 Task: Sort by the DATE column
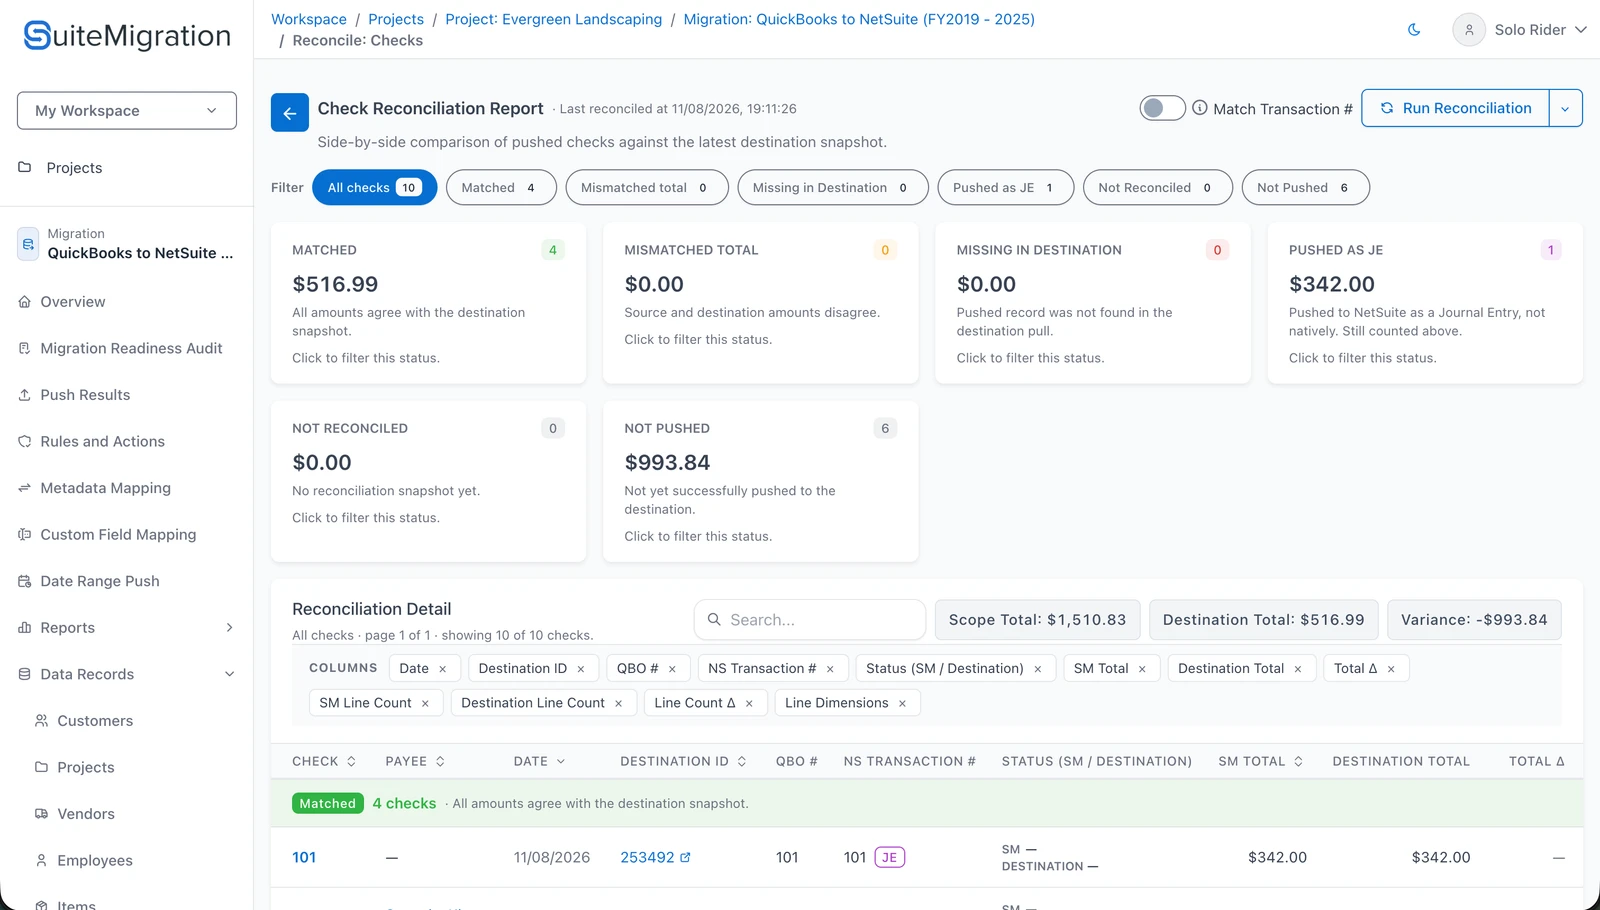[x=540, y=761]
